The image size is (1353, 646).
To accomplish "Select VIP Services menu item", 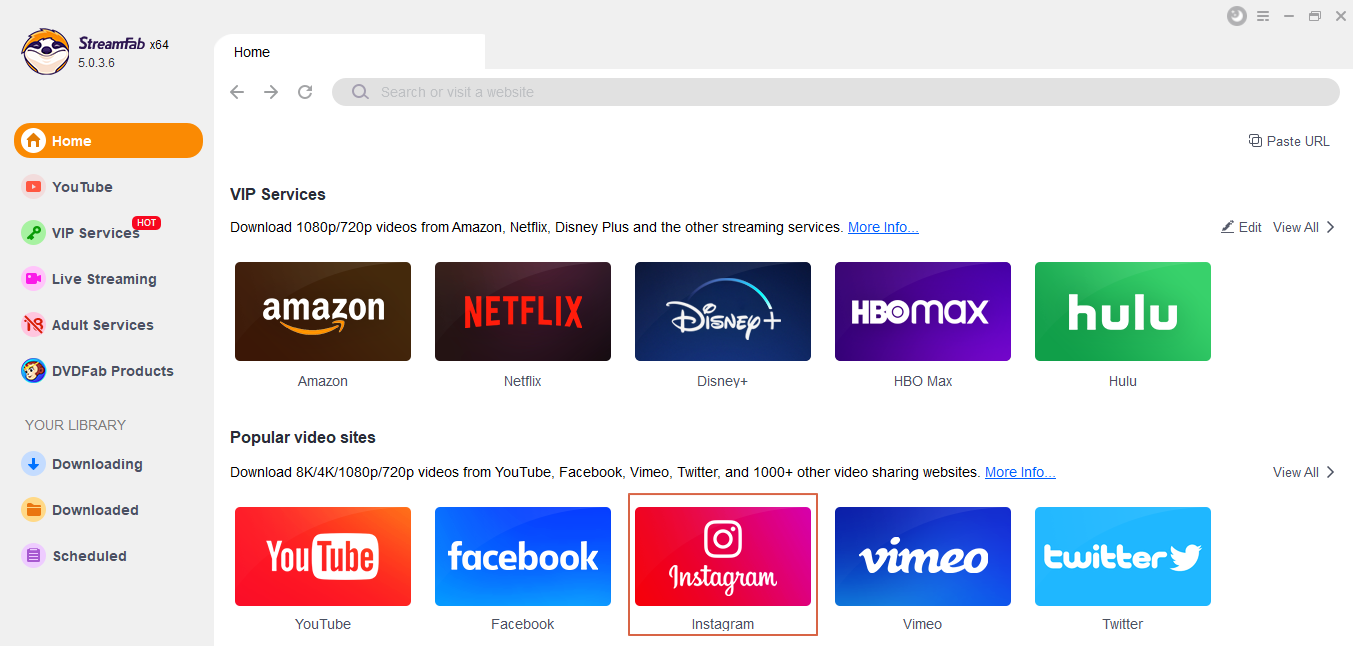I will coord(108,233).
